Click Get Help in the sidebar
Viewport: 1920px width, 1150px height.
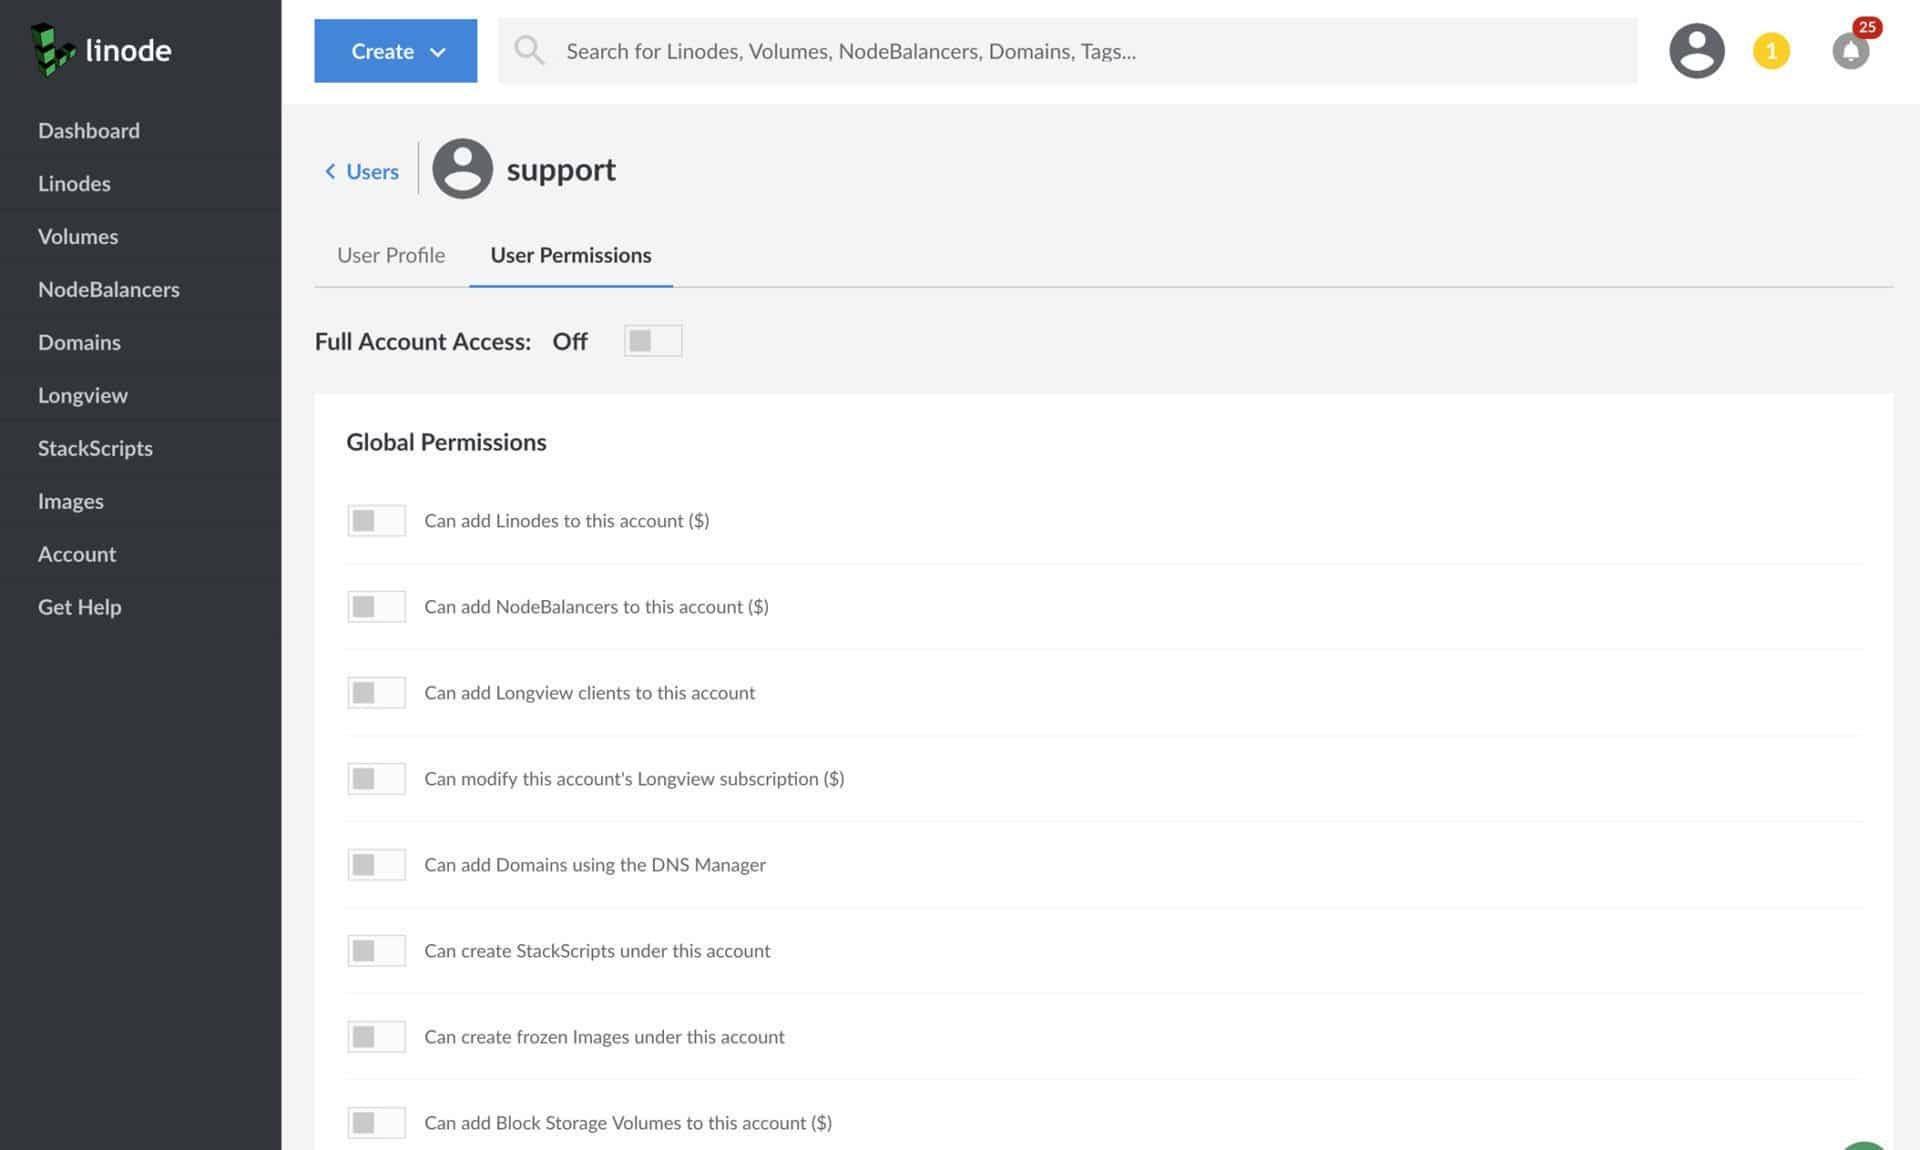click(x=79, y=606)
